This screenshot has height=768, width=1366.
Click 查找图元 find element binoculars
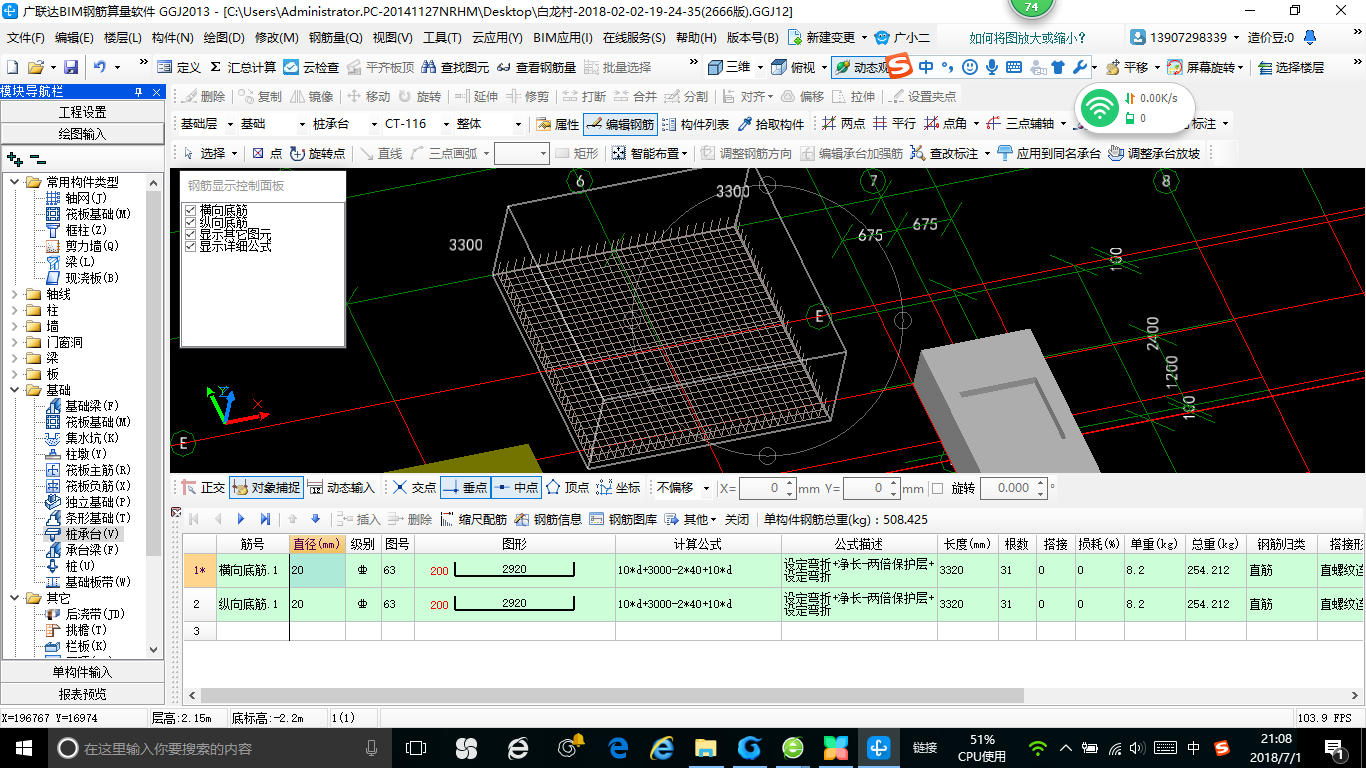click(456, 67)
